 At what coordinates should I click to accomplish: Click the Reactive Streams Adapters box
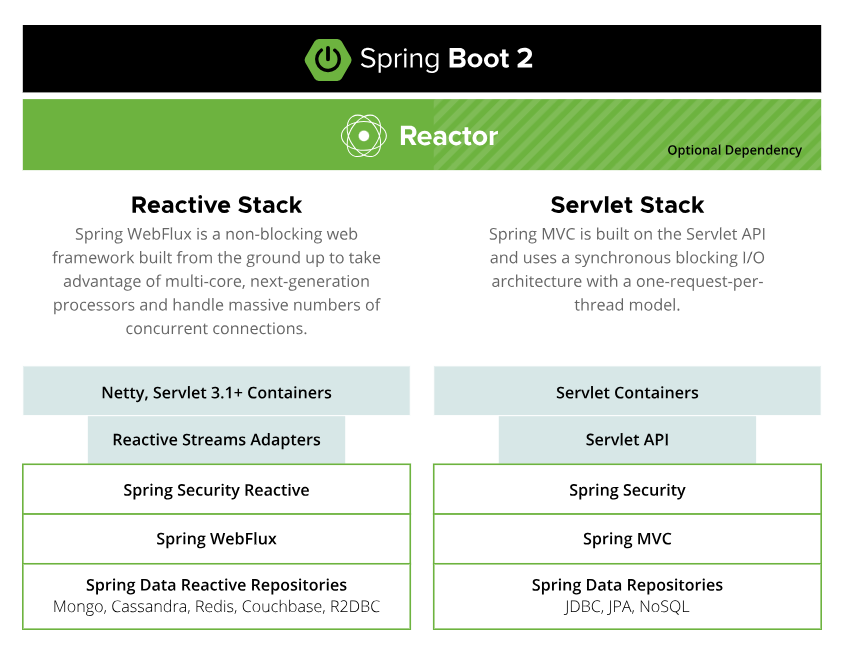216,440
